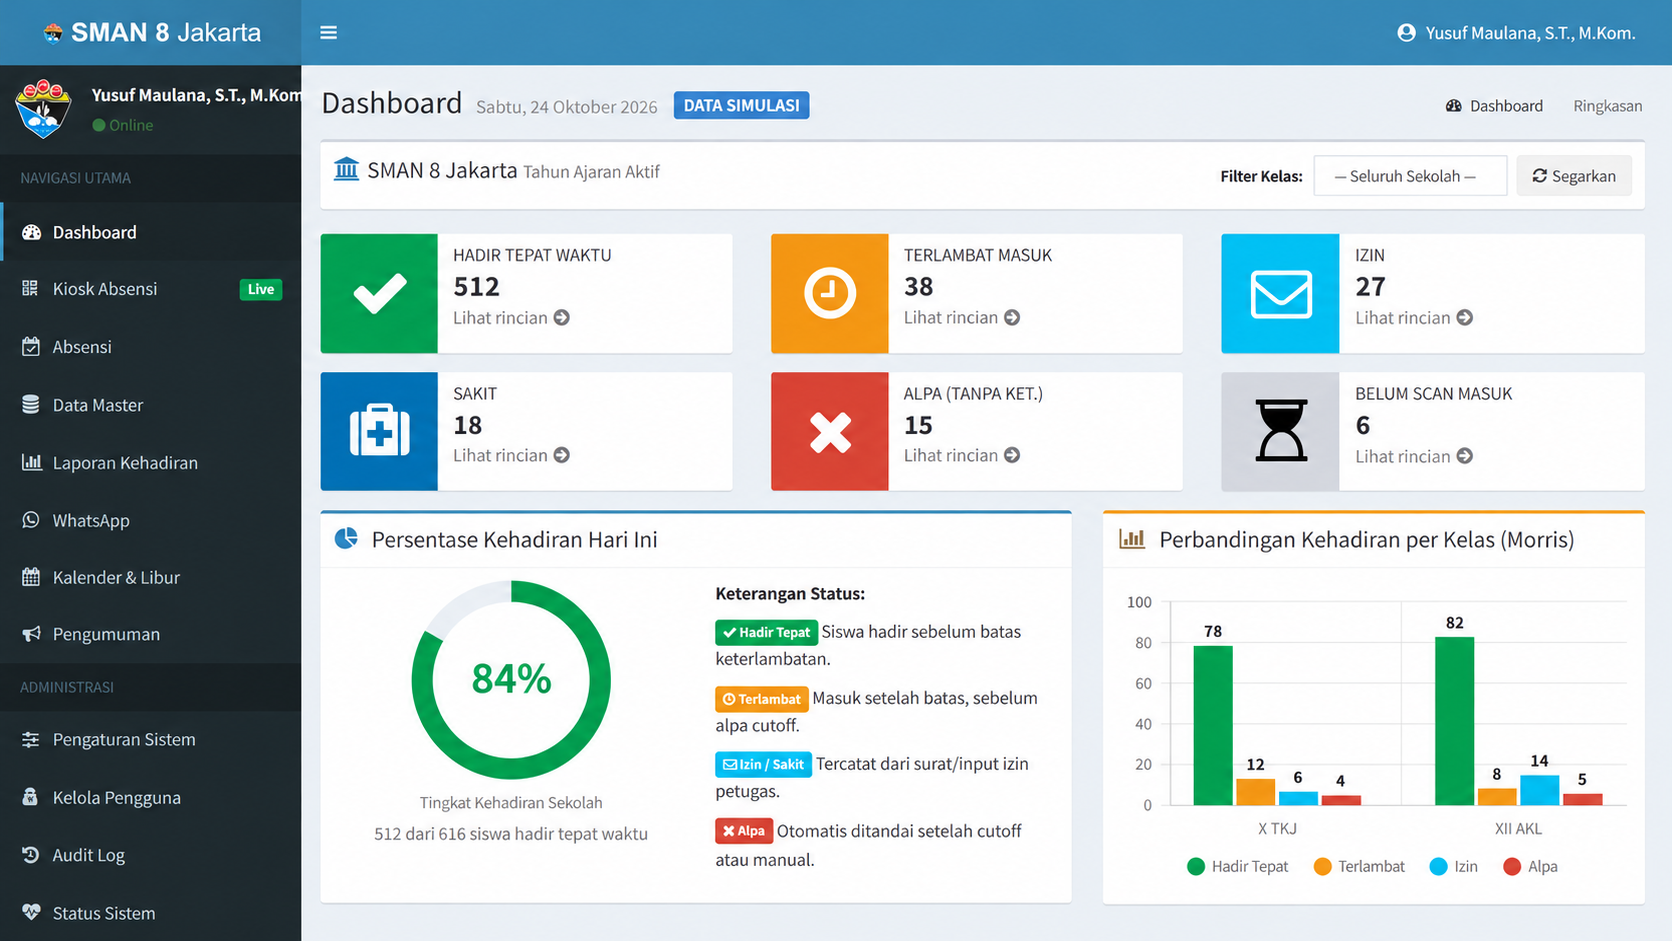Click the blue XII AKL Izin bar labeled 14

[x=1540, y=790]
